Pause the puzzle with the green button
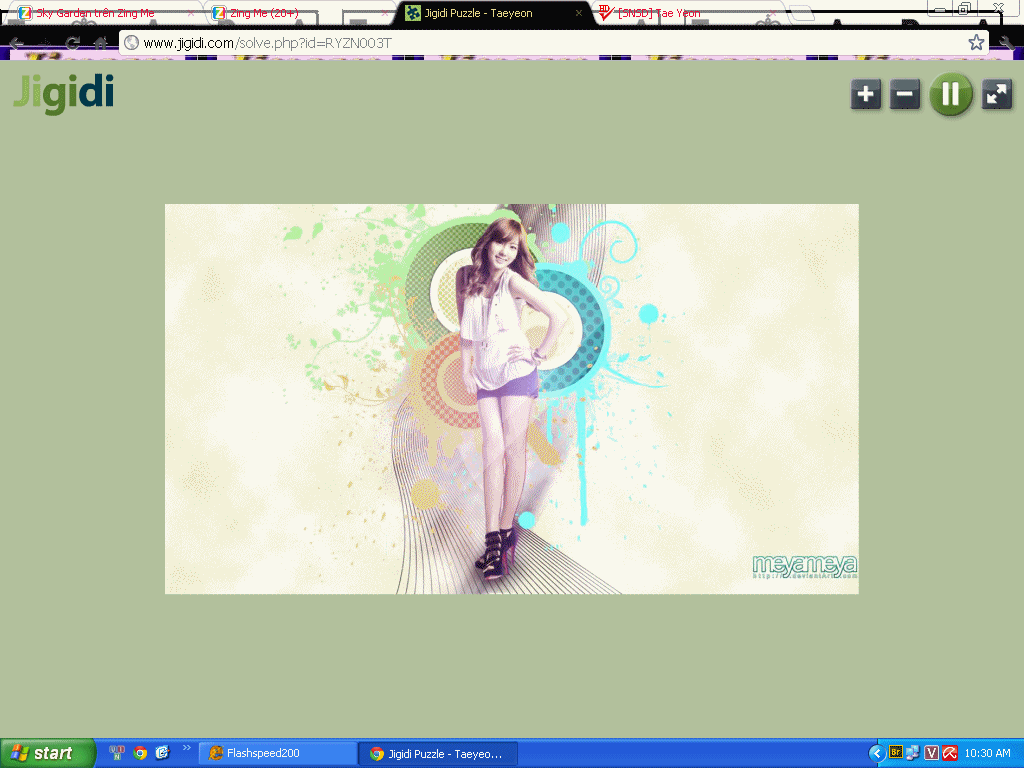 tap(951, 95)
